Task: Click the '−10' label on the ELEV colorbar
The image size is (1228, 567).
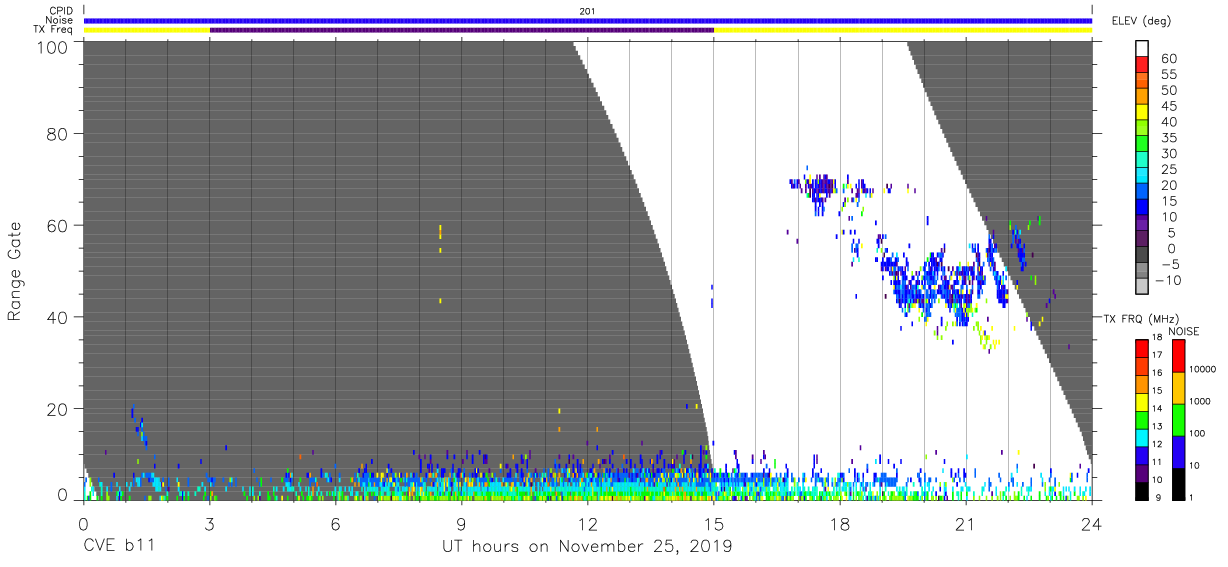Action: [1167, 280]
